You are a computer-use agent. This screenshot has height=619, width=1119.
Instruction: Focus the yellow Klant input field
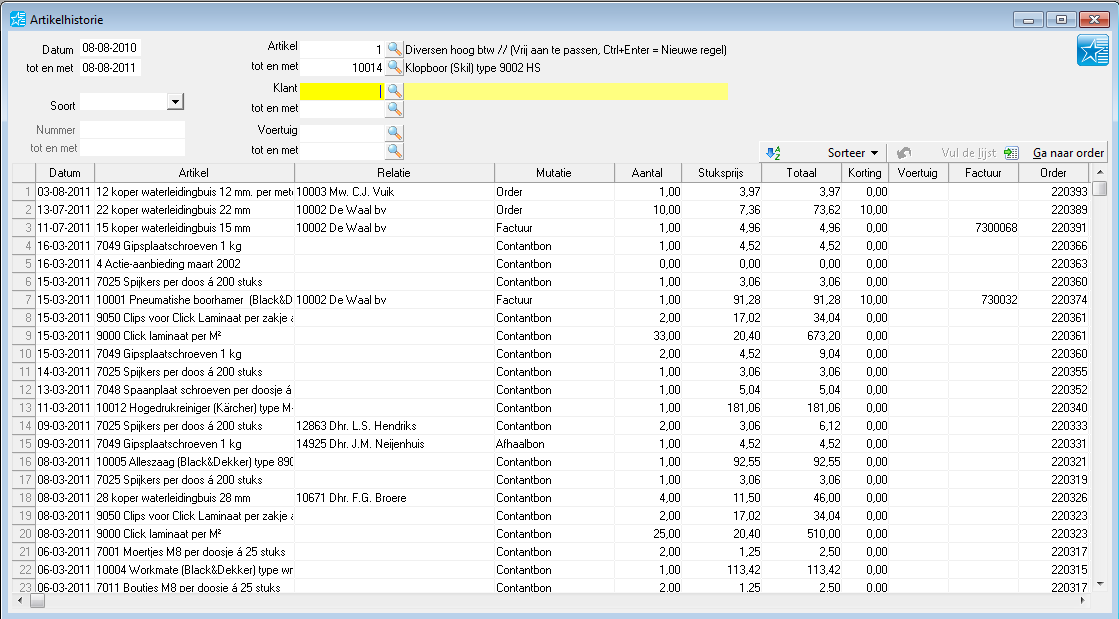[x=340, y=91]
